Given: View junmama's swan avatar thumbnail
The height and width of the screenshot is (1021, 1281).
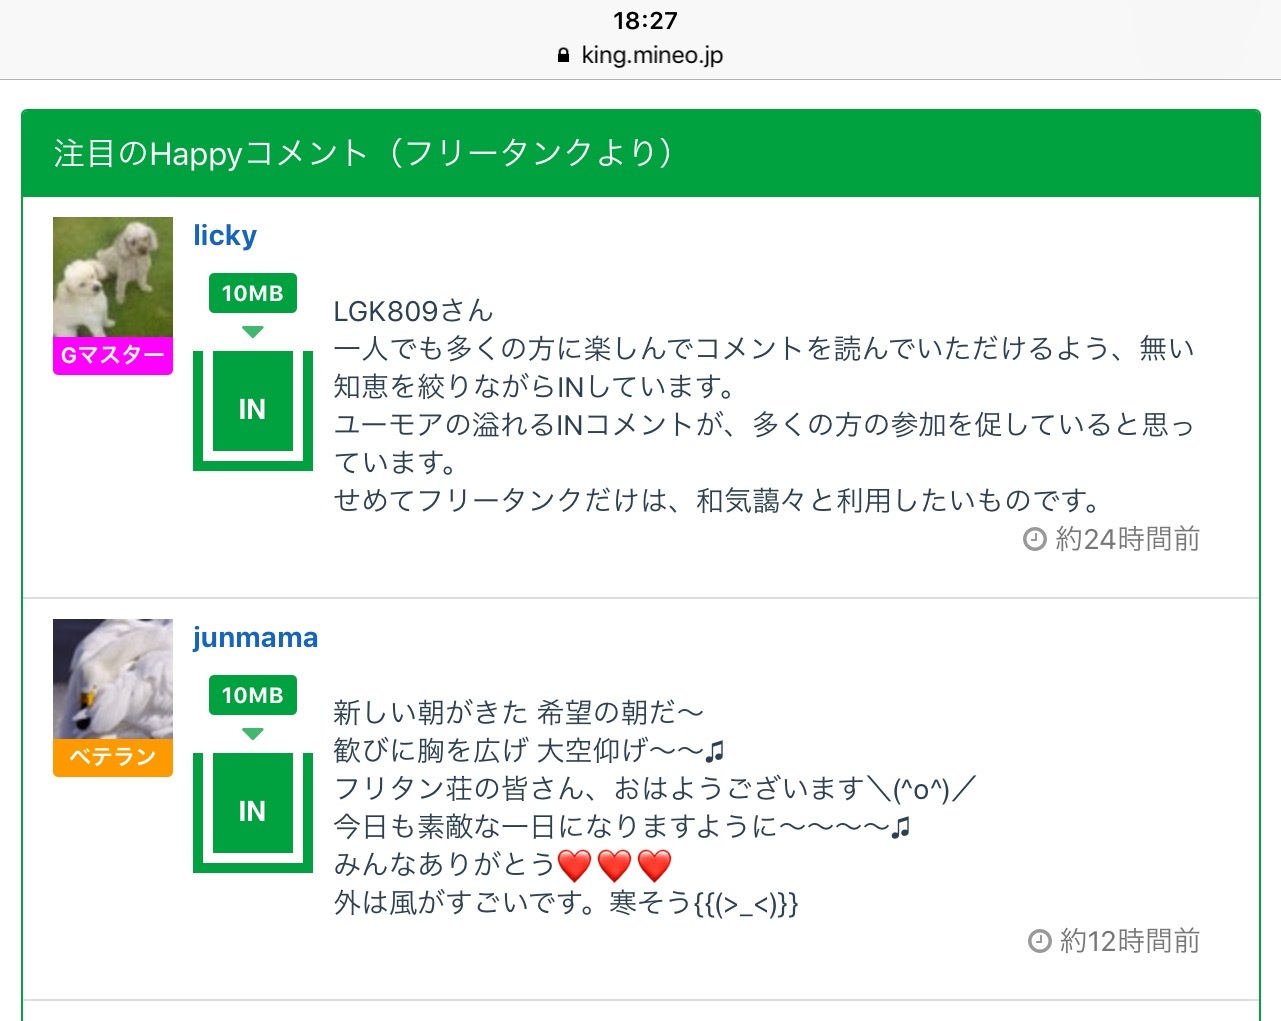Looking at the screenshot, I should [113, 679].
